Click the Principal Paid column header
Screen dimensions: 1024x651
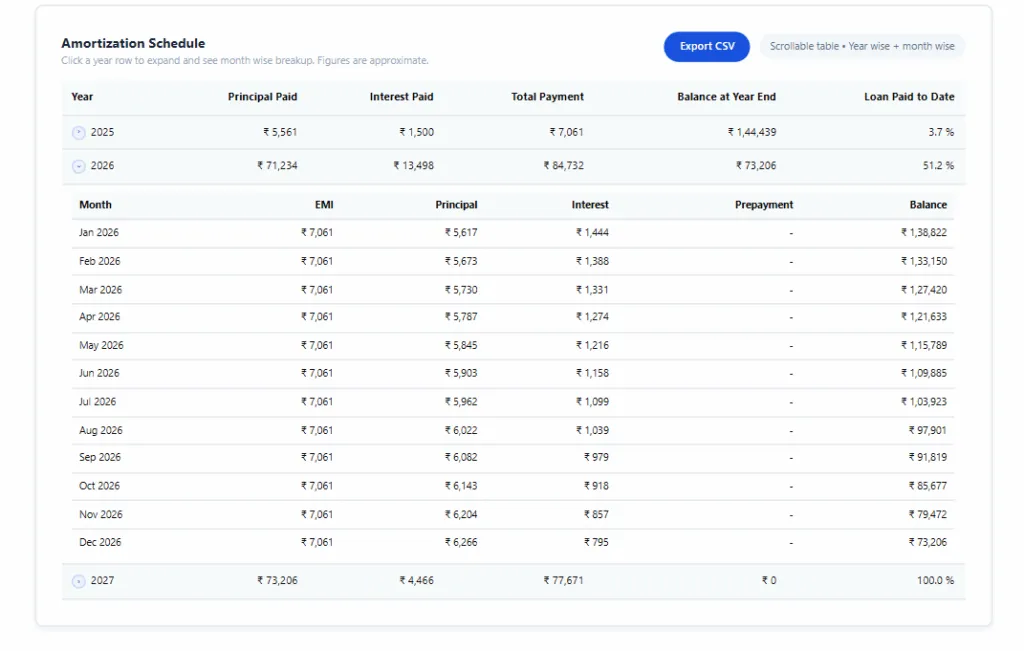tap(262, 96)
